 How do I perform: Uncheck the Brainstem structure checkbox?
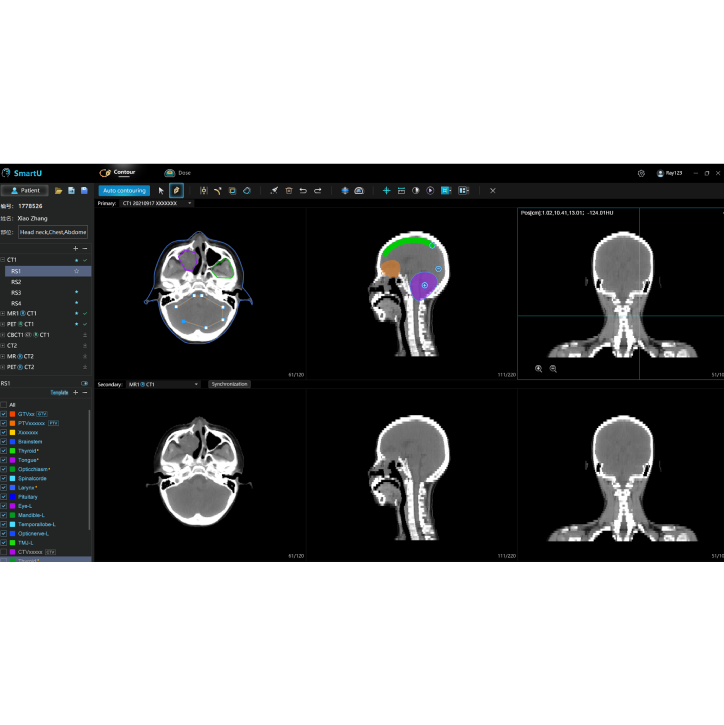[4, 441]
